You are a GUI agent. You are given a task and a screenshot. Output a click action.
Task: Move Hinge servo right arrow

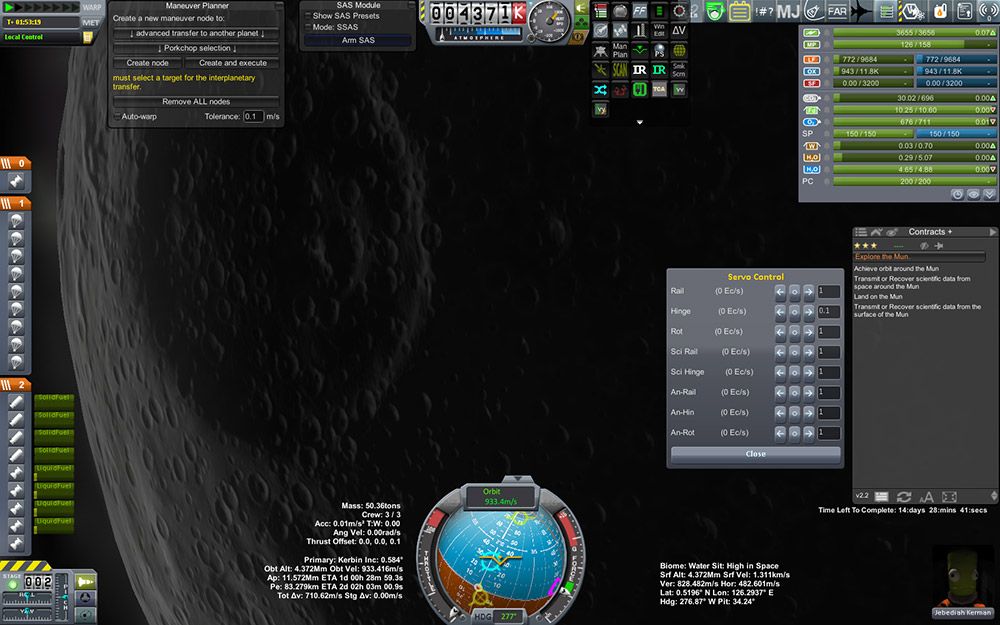[x=809, y=311]
